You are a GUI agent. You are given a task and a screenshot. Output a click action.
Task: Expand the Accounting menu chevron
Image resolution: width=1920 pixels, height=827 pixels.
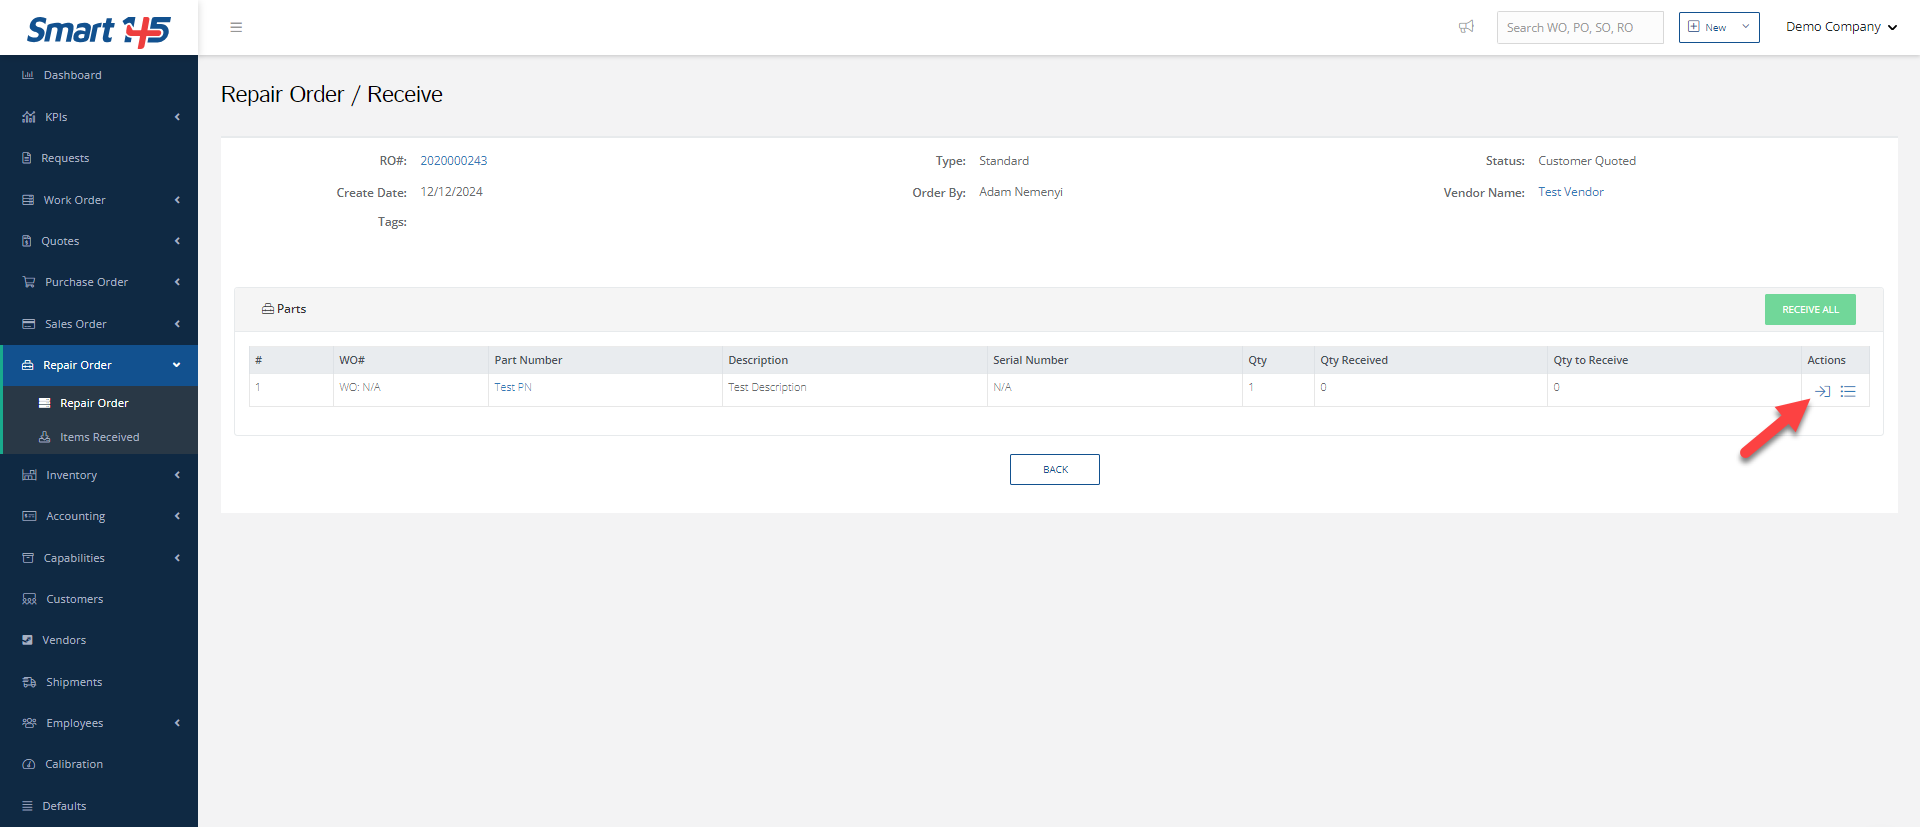177,516
